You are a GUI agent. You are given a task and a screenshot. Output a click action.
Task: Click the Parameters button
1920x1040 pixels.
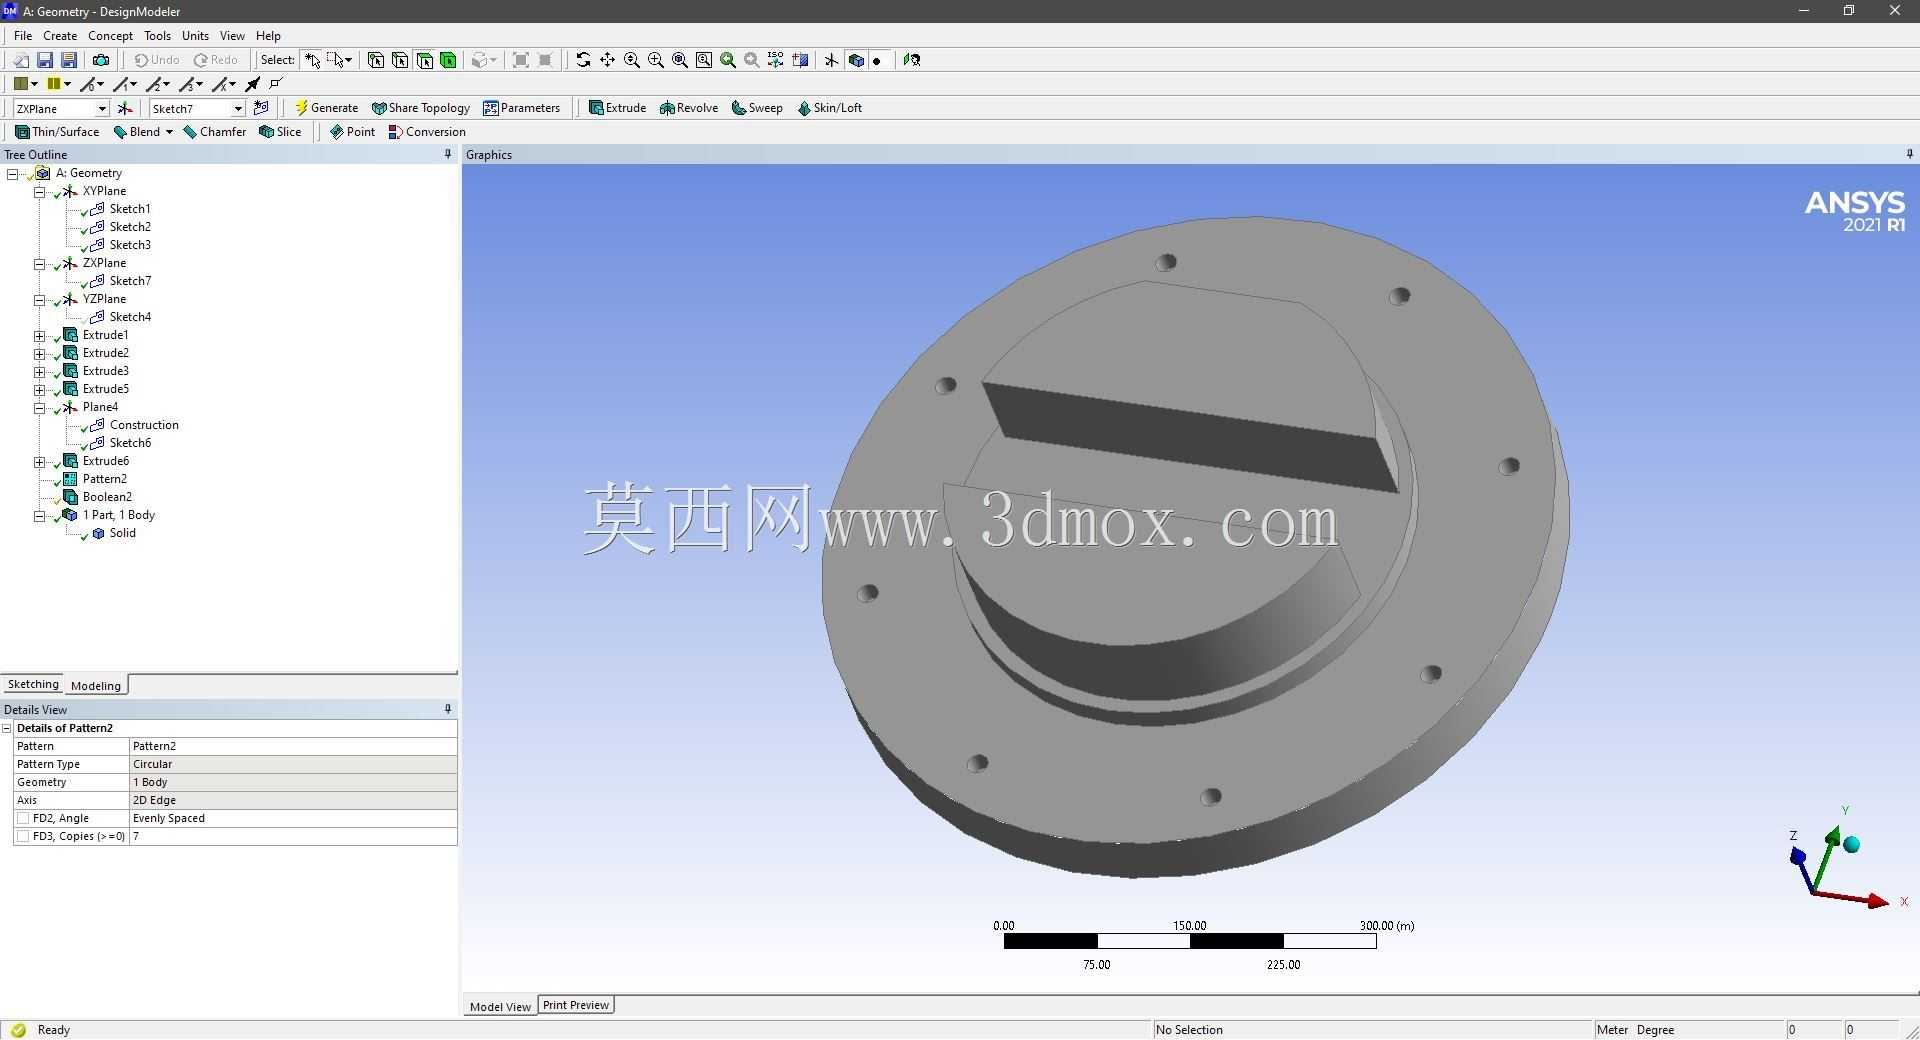(x=521, y=108)
